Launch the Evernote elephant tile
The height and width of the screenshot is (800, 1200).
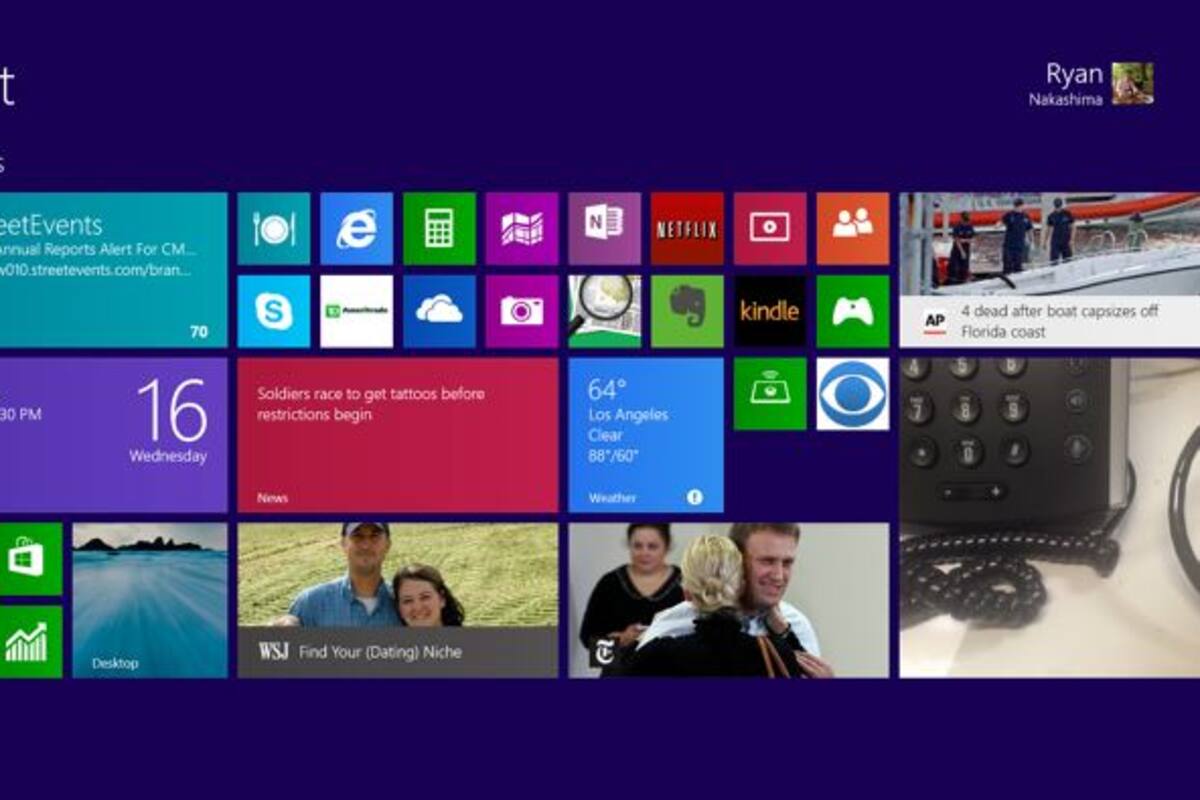click(687, 311)
